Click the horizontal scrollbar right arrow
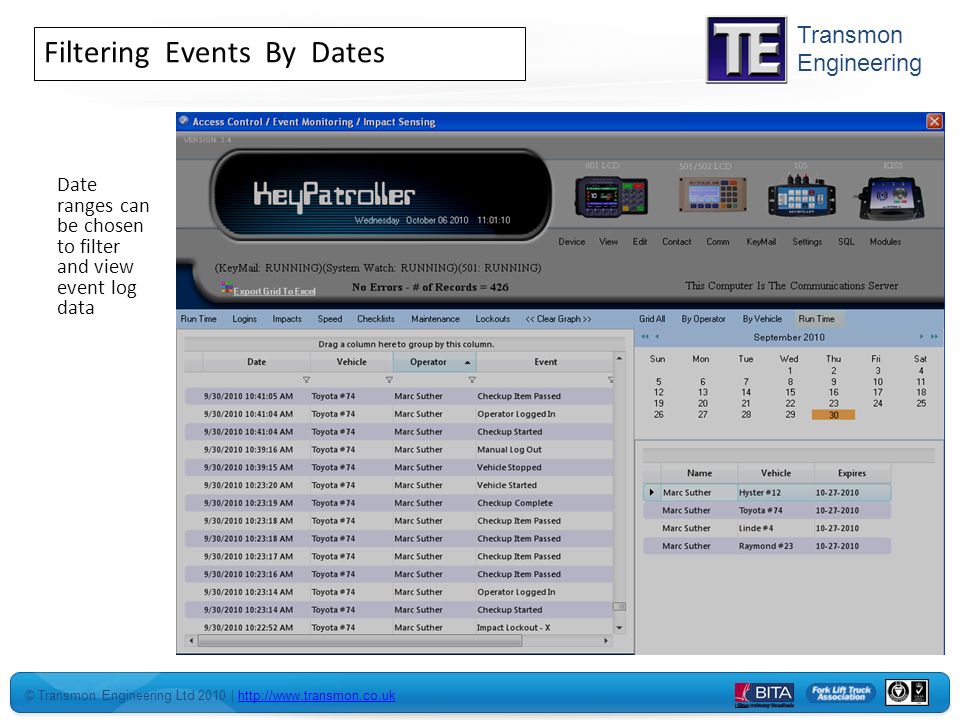 click(x=605, y=640)
